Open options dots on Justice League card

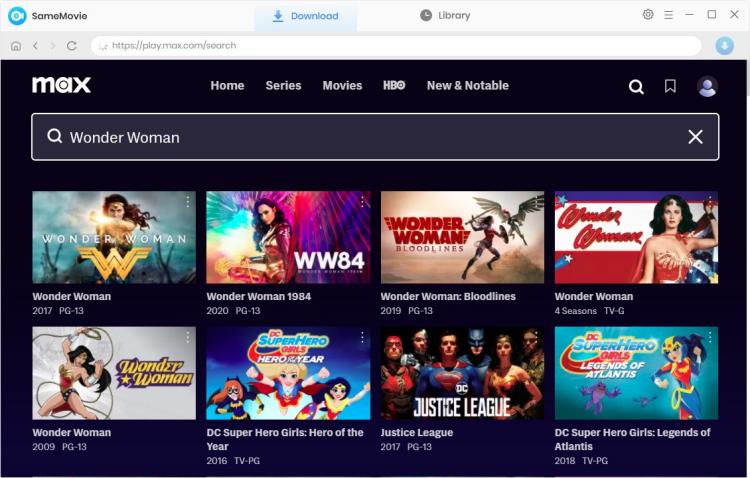pos(536,337)
